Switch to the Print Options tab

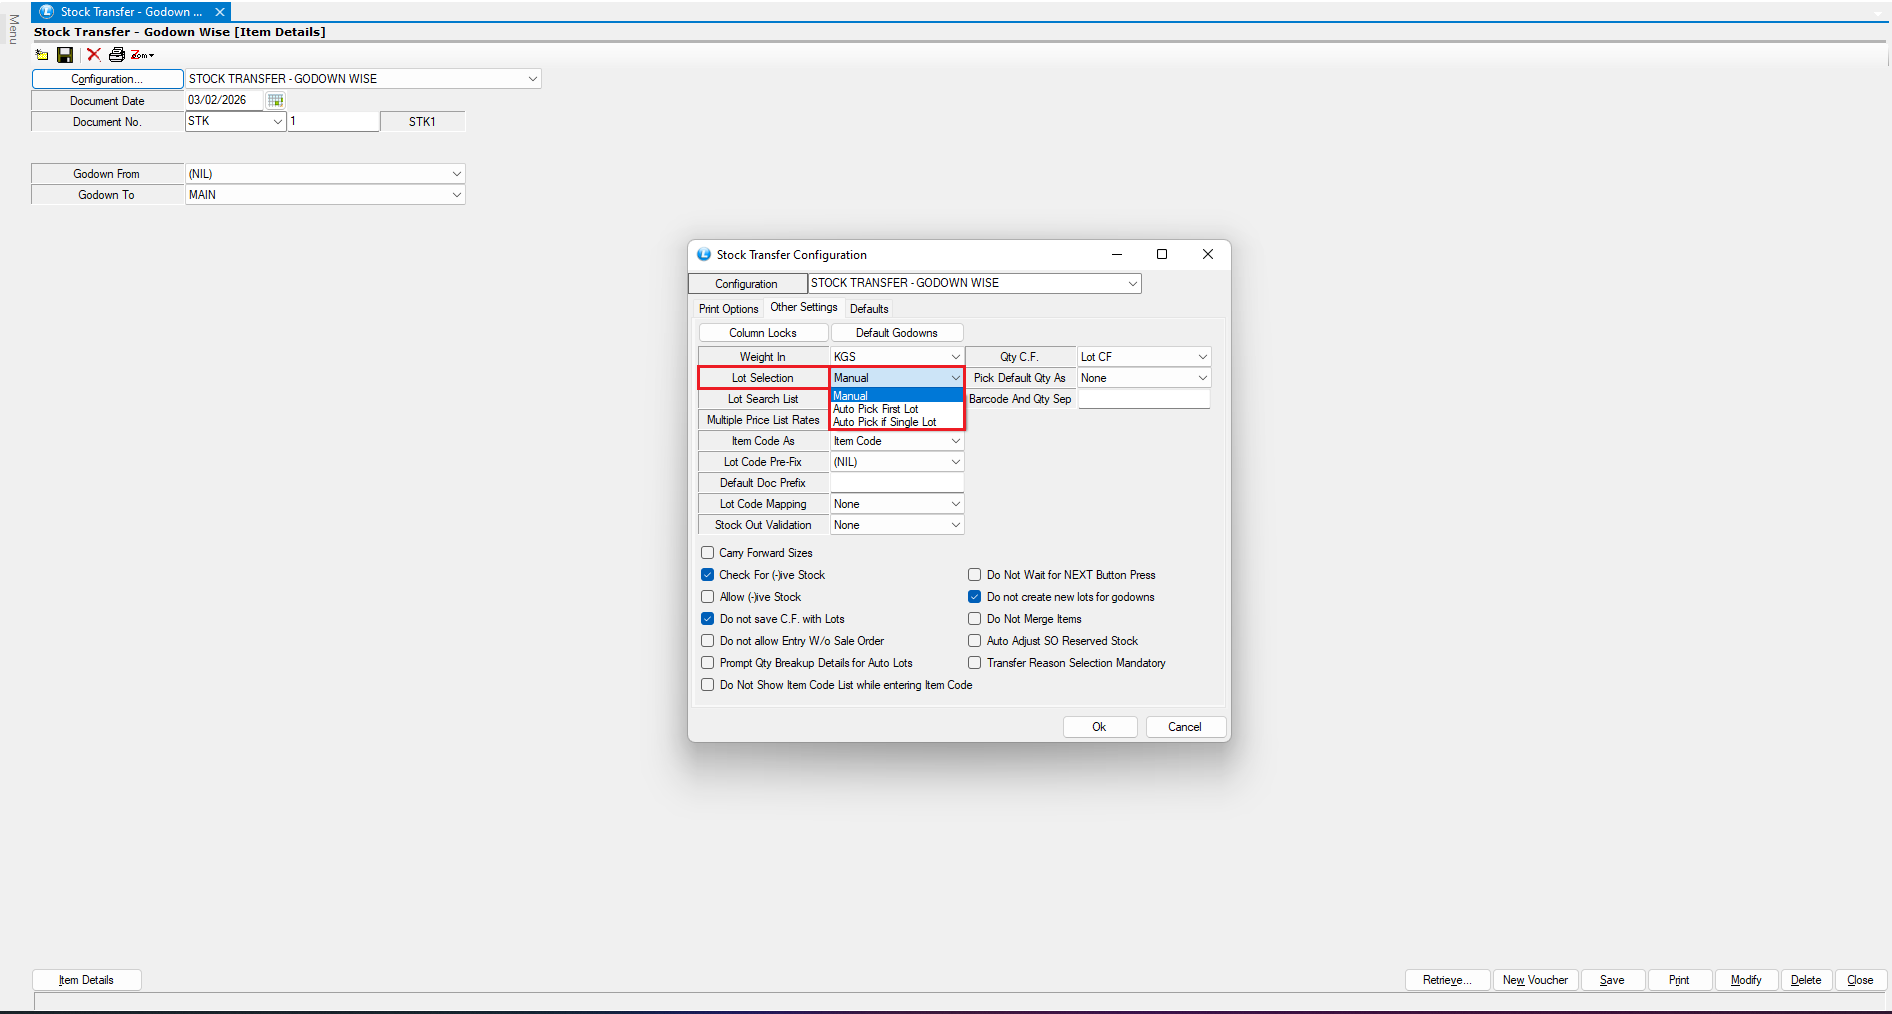728,309
